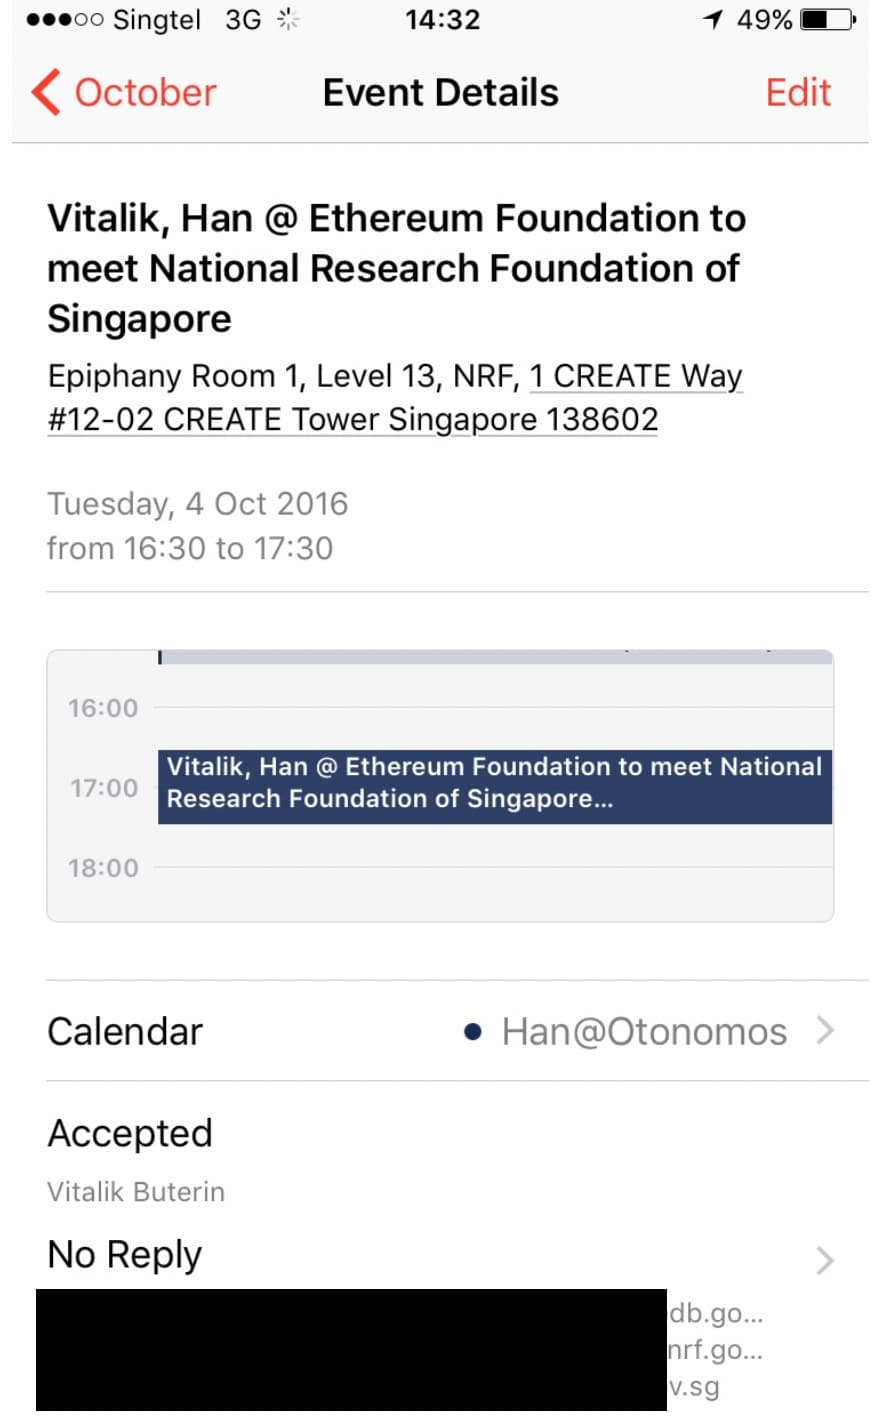Open the Calendar row chevron
The width and height of the screenshot is (872, 1416).
click(x=825, y=1030)
